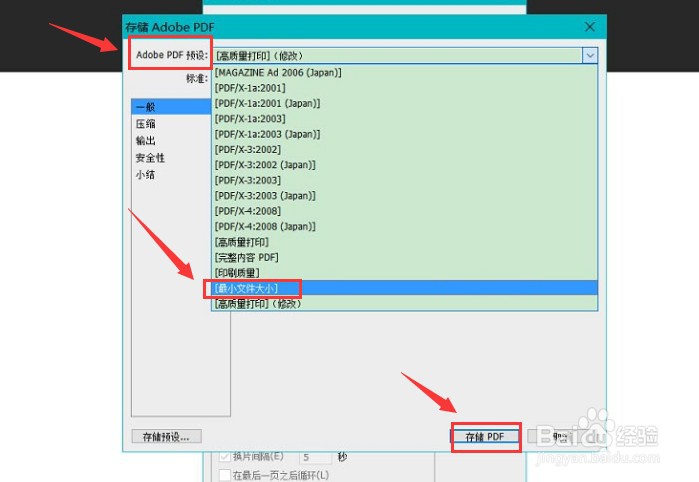Choose the [印刷质量] preset
The height and width of the screenshot is (482, 699).
404,273
